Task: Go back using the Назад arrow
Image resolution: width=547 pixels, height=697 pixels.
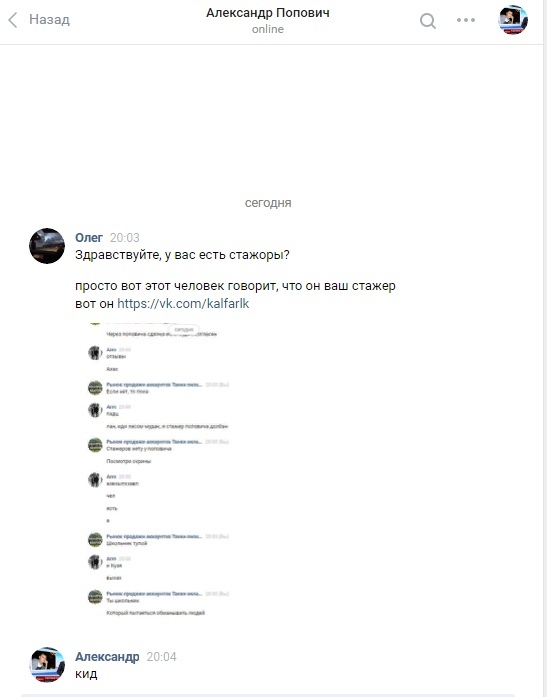Action: [x=13, y=20]
